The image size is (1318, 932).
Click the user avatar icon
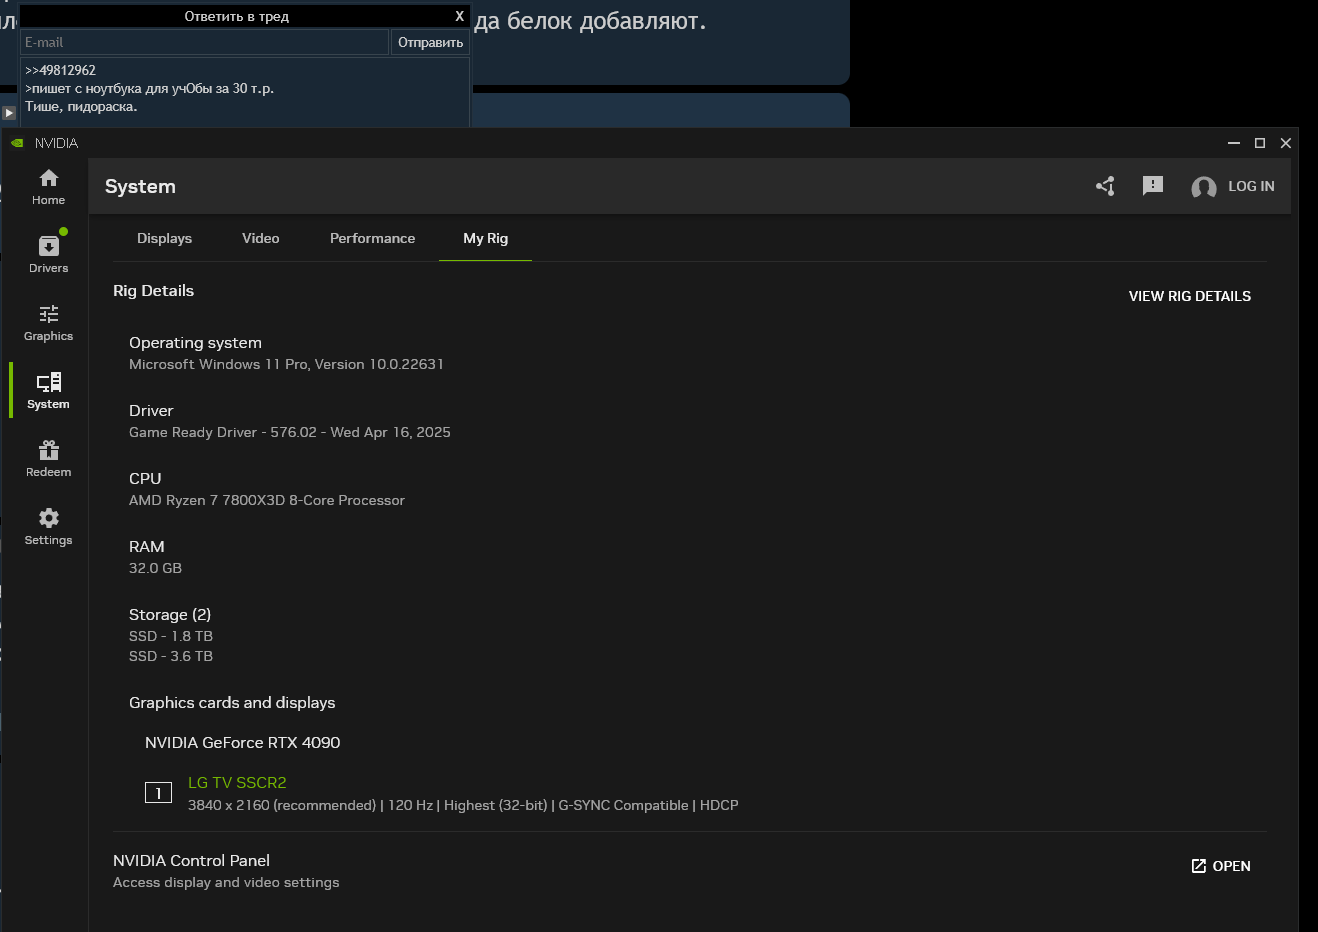[x=1204, y=187]
